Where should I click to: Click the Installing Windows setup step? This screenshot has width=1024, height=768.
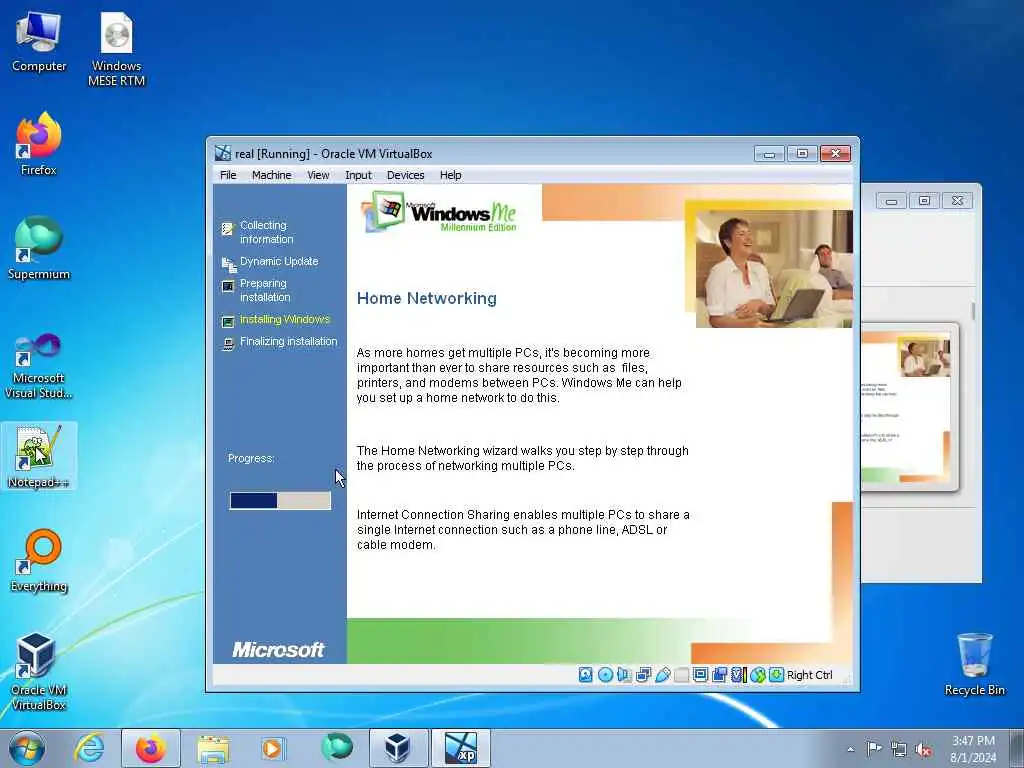pos(284,319)
